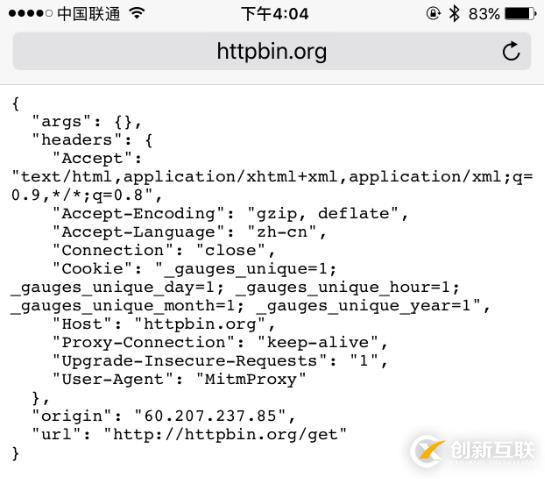The width and height of the screenshot is (545, 479).
Task: Click the http://httpbin.org/get url text
Action: coord(225,435)
